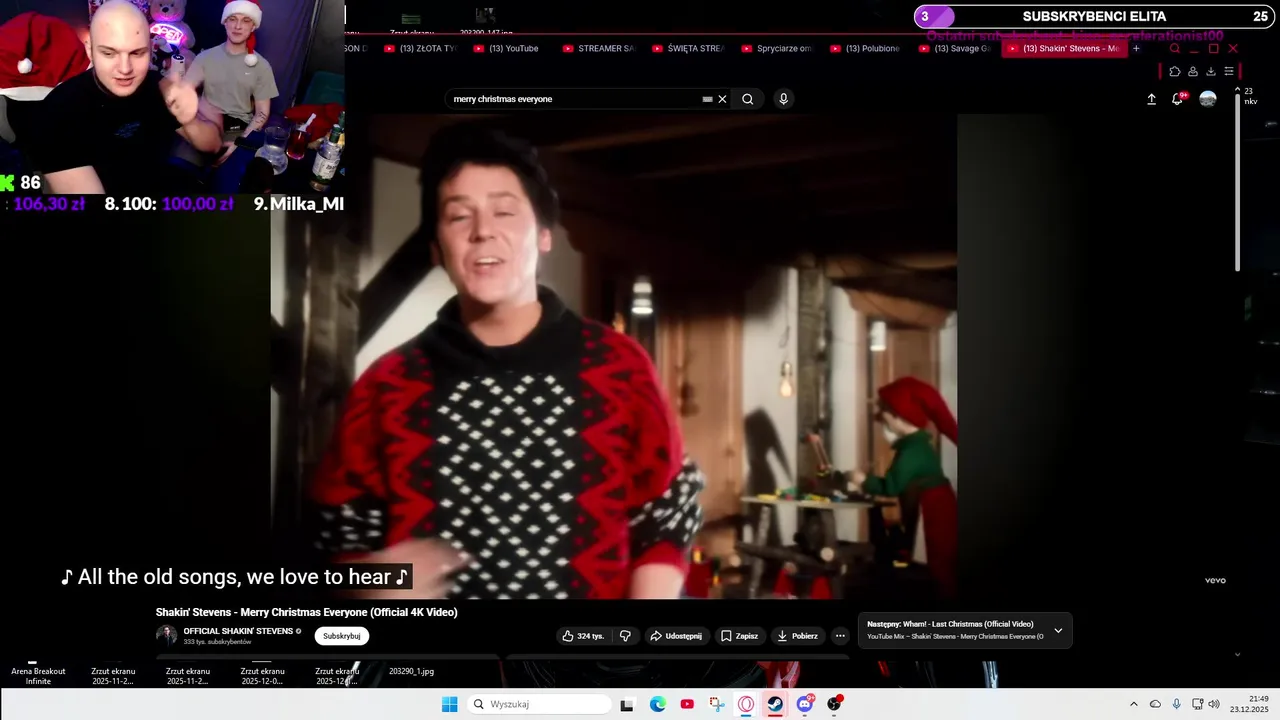Launch Microsoft Edge from the taskbar

[657, 704]
